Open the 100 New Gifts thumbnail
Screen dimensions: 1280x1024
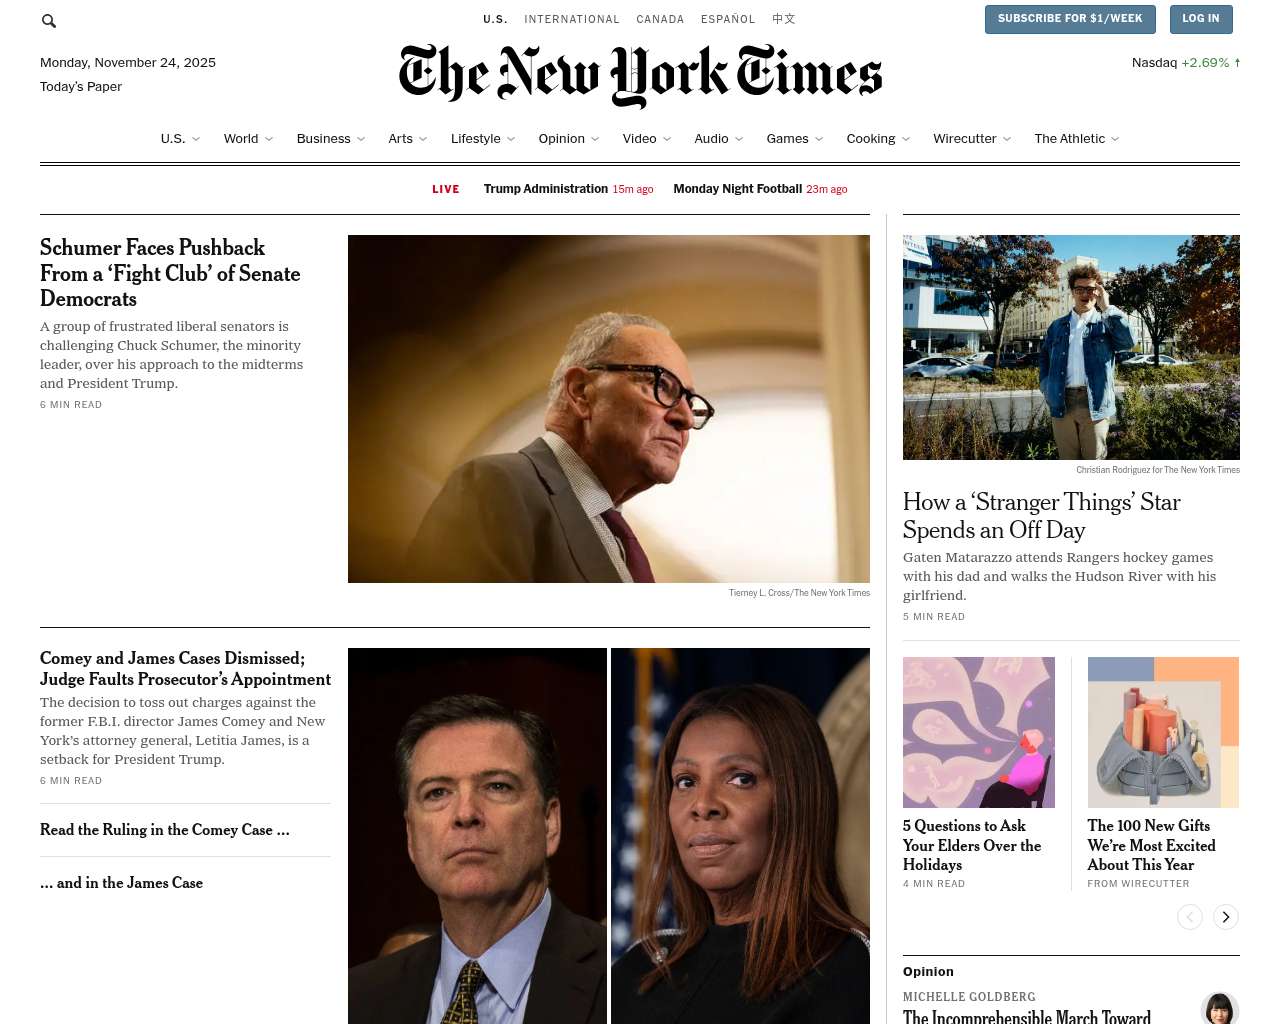click(1163, 732)
